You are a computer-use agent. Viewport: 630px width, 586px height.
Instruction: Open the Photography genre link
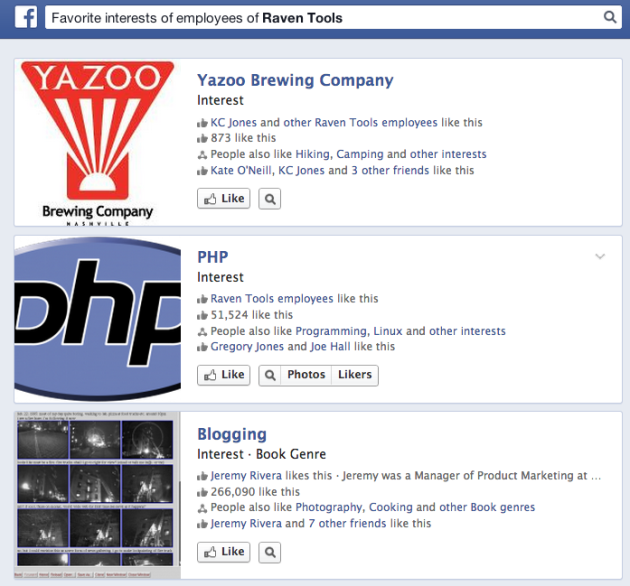point(329,508)
